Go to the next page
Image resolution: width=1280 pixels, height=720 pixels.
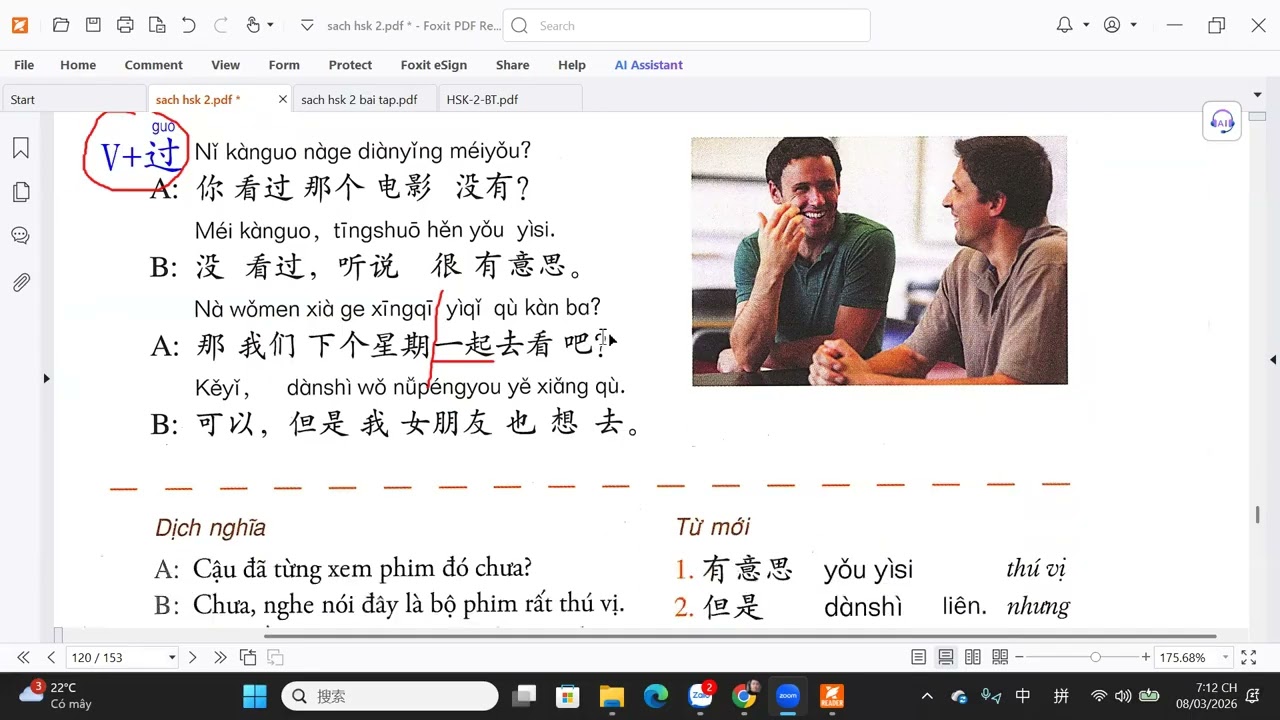tap(193, 657)
